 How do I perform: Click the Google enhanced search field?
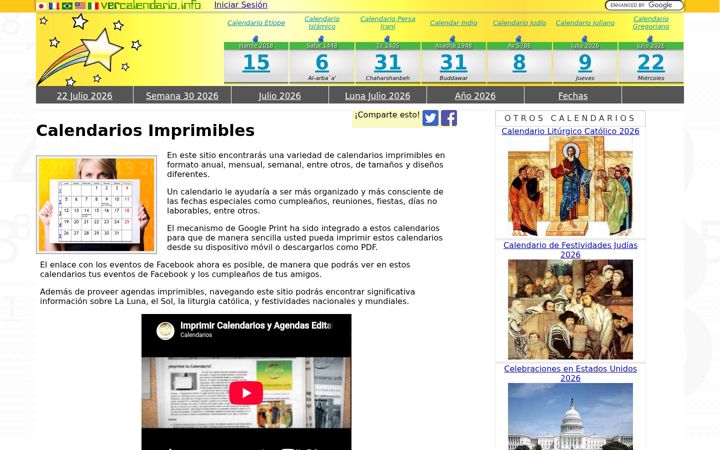tap(644, 6)
